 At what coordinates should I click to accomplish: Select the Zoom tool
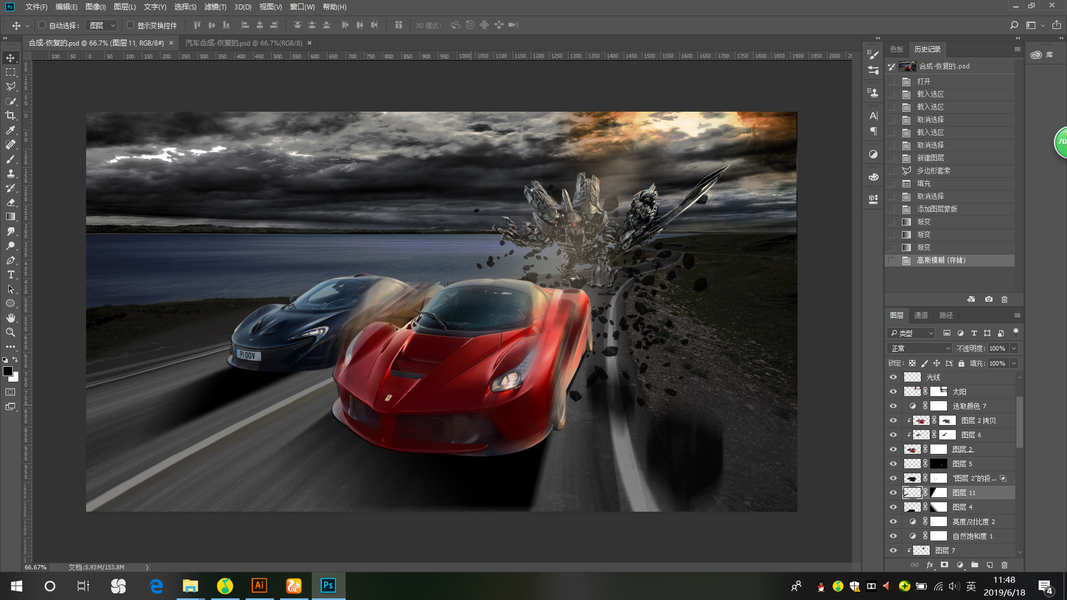(x=10, y=332)
